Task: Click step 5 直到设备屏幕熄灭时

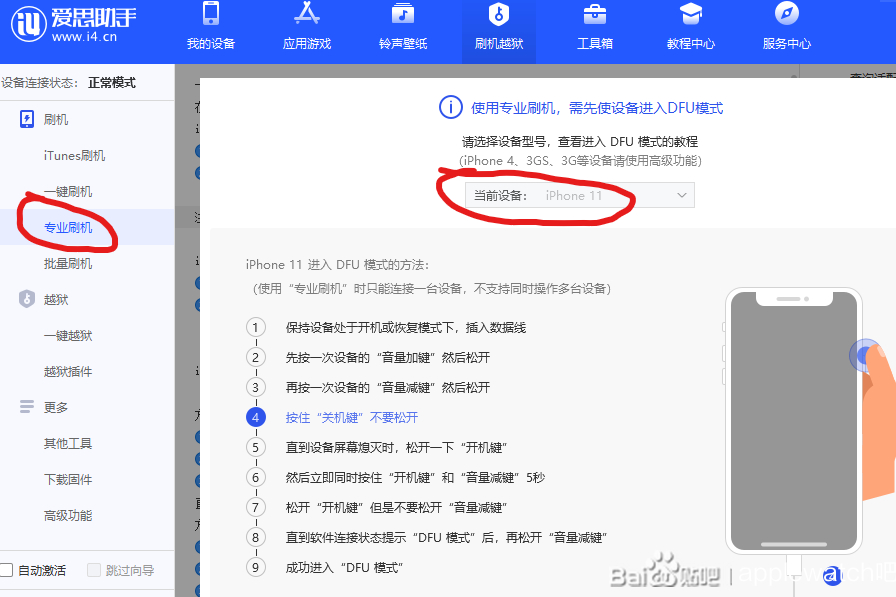Action: (x=397, y=447)
